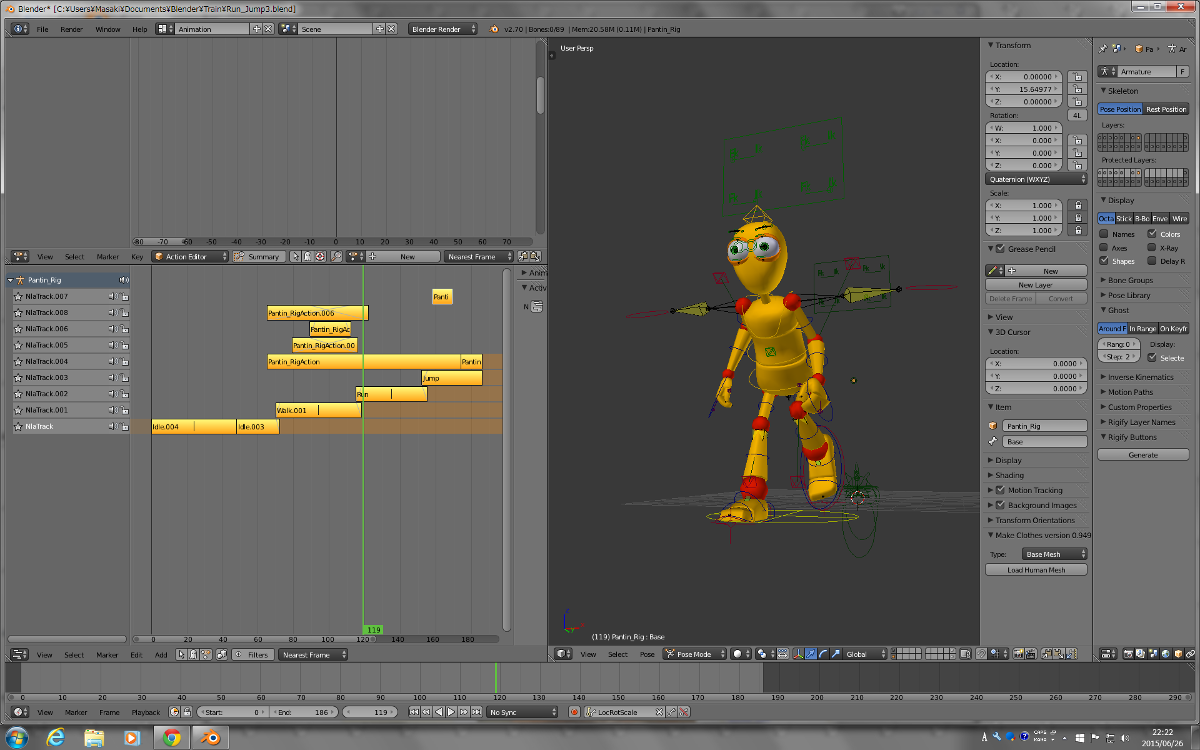
Task: Click the Pantin_Rig mute speaker icon
Action: (x=123, y=280)
